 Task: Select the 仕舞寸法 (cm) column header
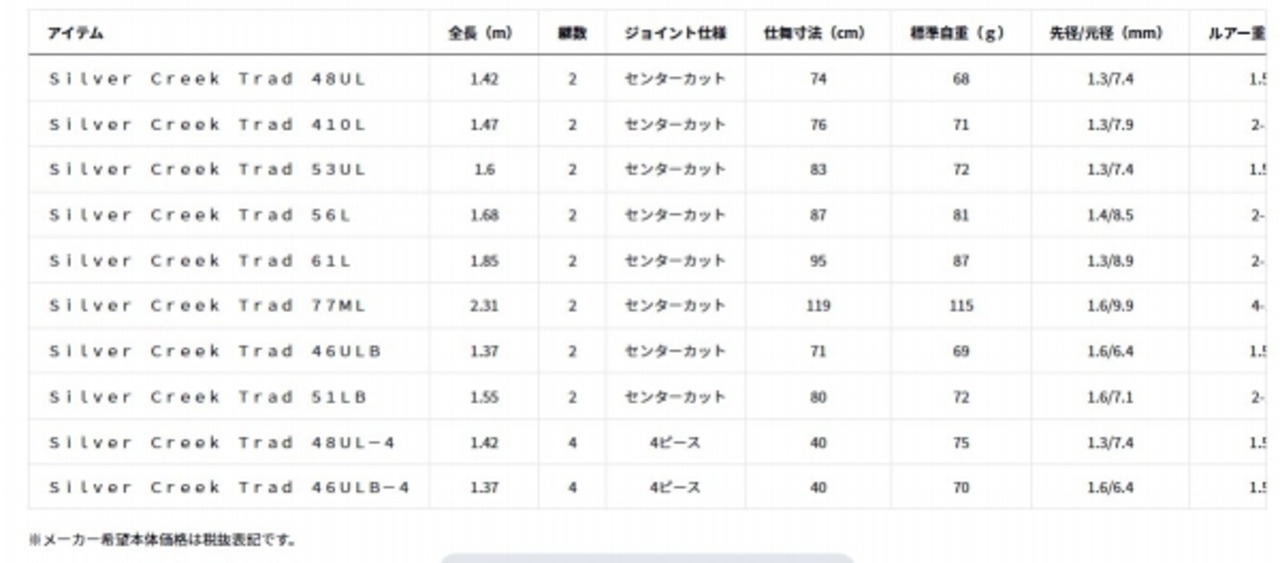[x=818, y=33]
